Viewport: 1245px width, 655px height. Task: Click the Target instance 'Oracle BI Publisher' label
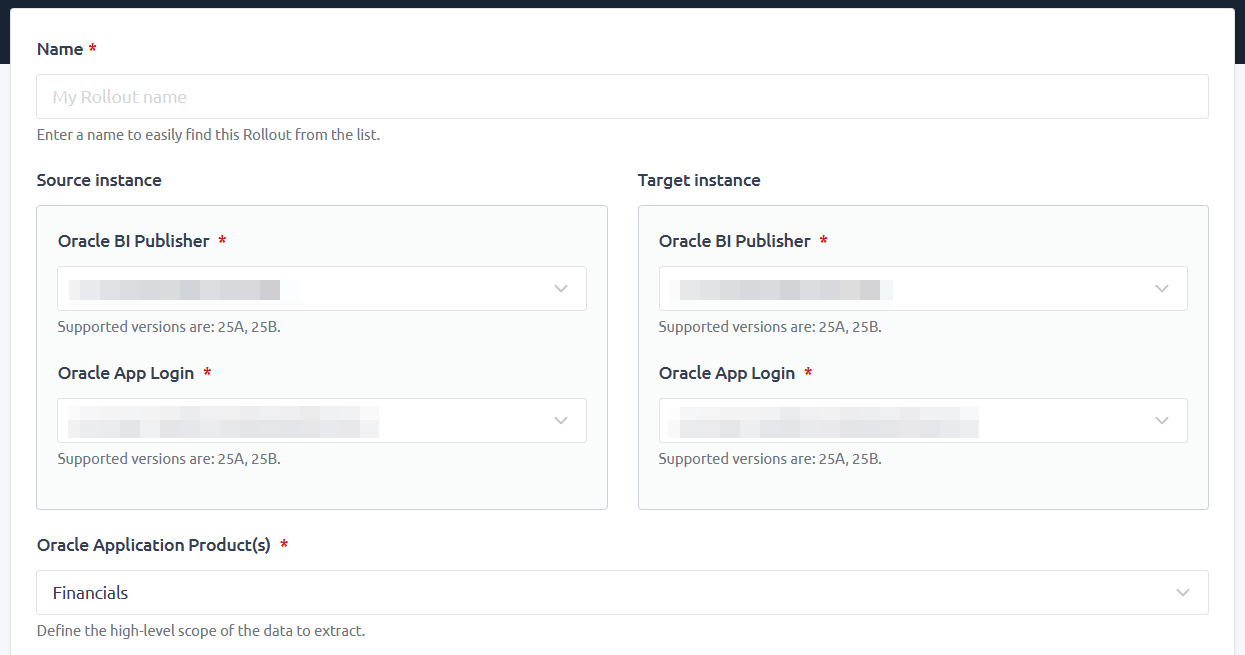(735, 241)
